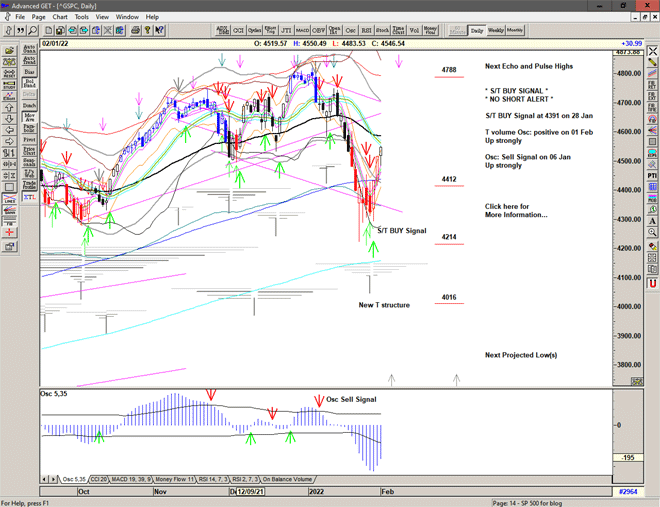Open the Chart menu
Screen dimensions: 660x507
(60, 17)
